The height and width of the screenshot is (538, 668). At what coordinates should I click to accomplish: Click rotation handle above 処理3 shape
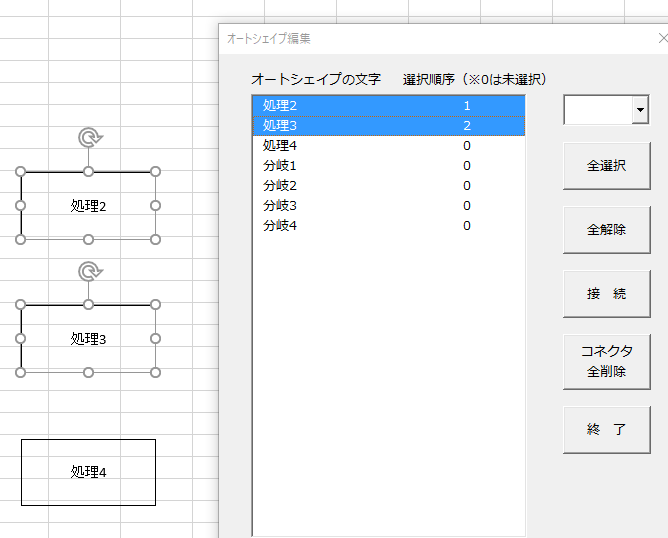[89, 271]
